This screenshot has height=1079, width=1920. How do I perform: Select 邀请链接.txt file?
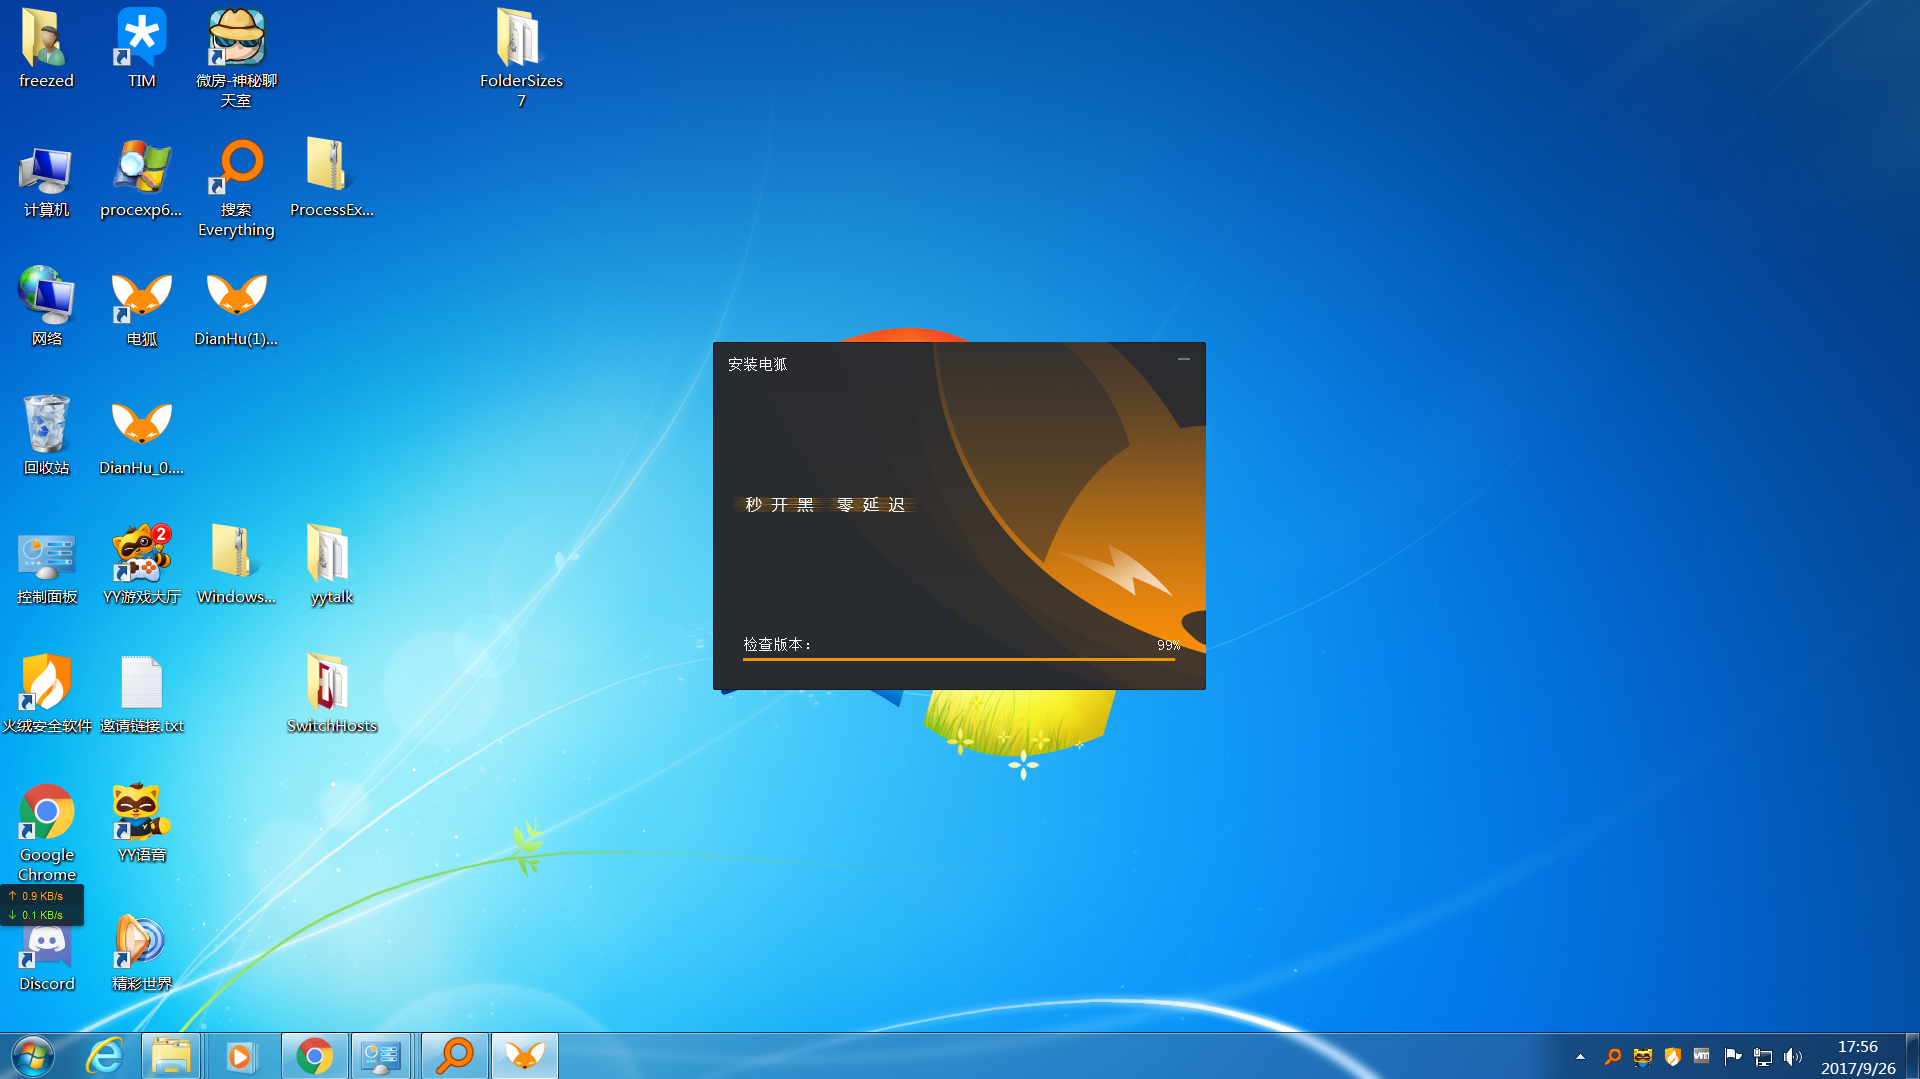pos(141,695)
